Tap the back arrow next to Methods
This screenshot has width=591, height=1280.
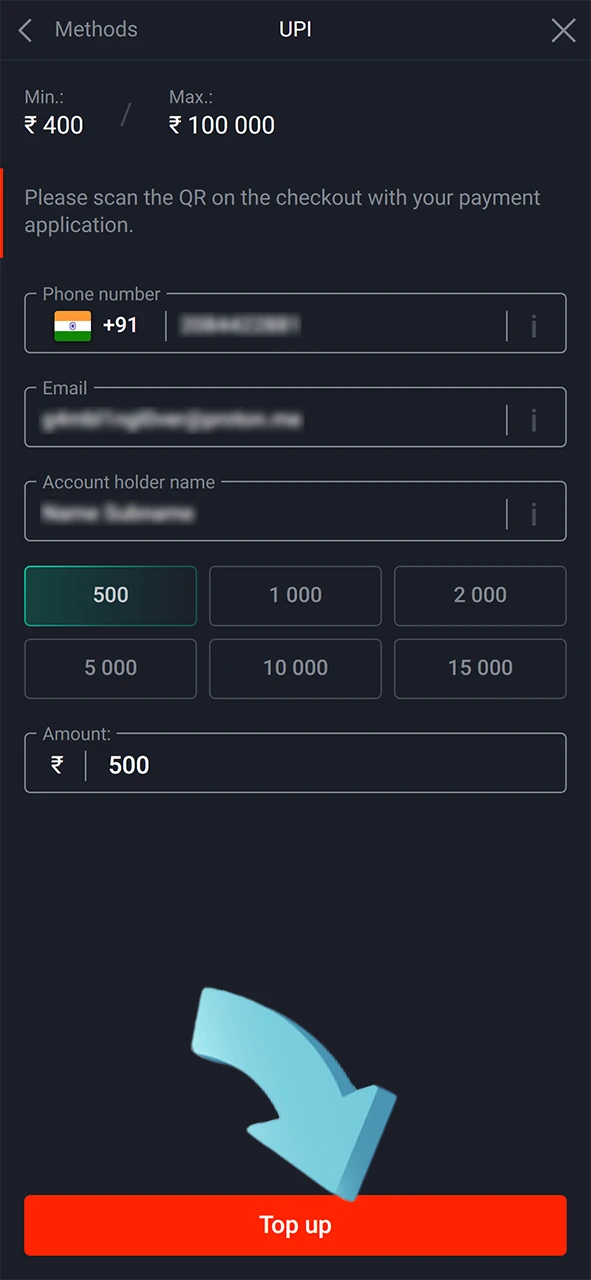pyautogui.click(x=24, y=30)
